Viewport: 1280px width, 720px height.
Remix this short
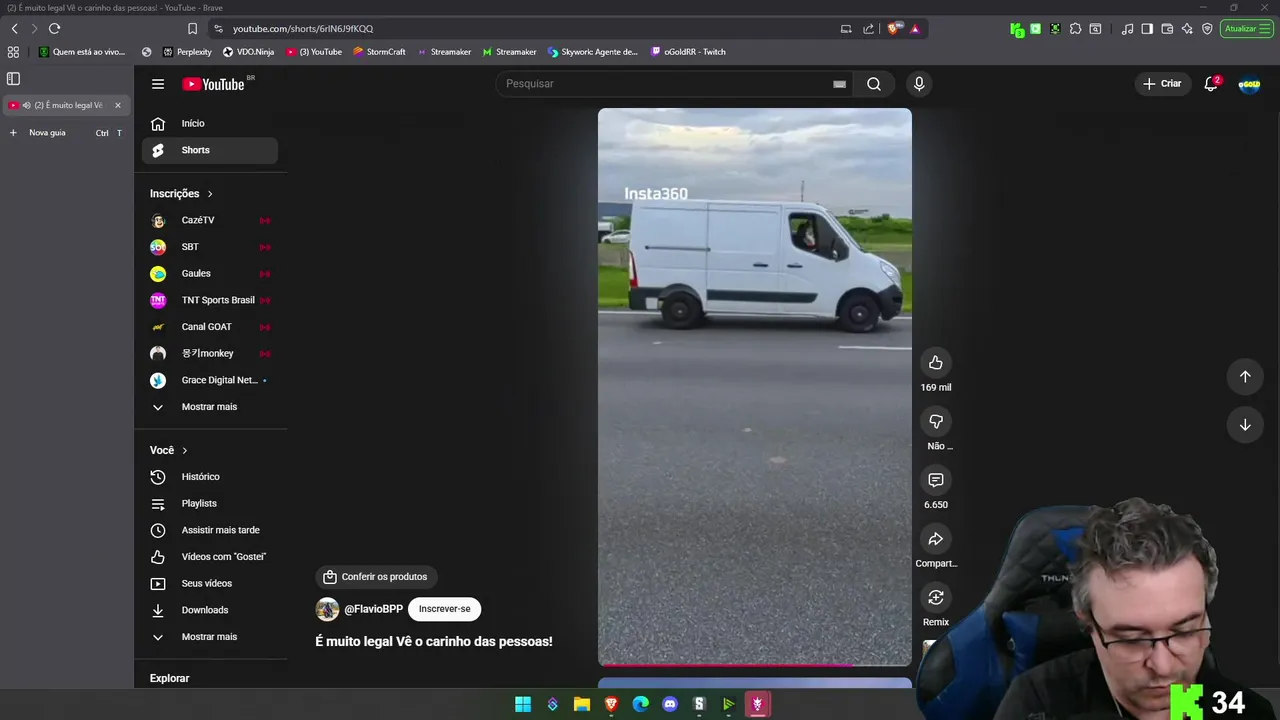point(936,598)
